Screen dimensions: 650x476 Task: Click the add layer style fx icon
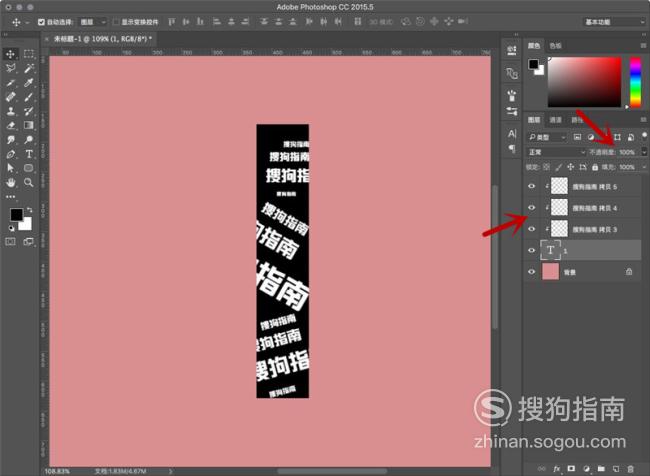tap(557, 469)
